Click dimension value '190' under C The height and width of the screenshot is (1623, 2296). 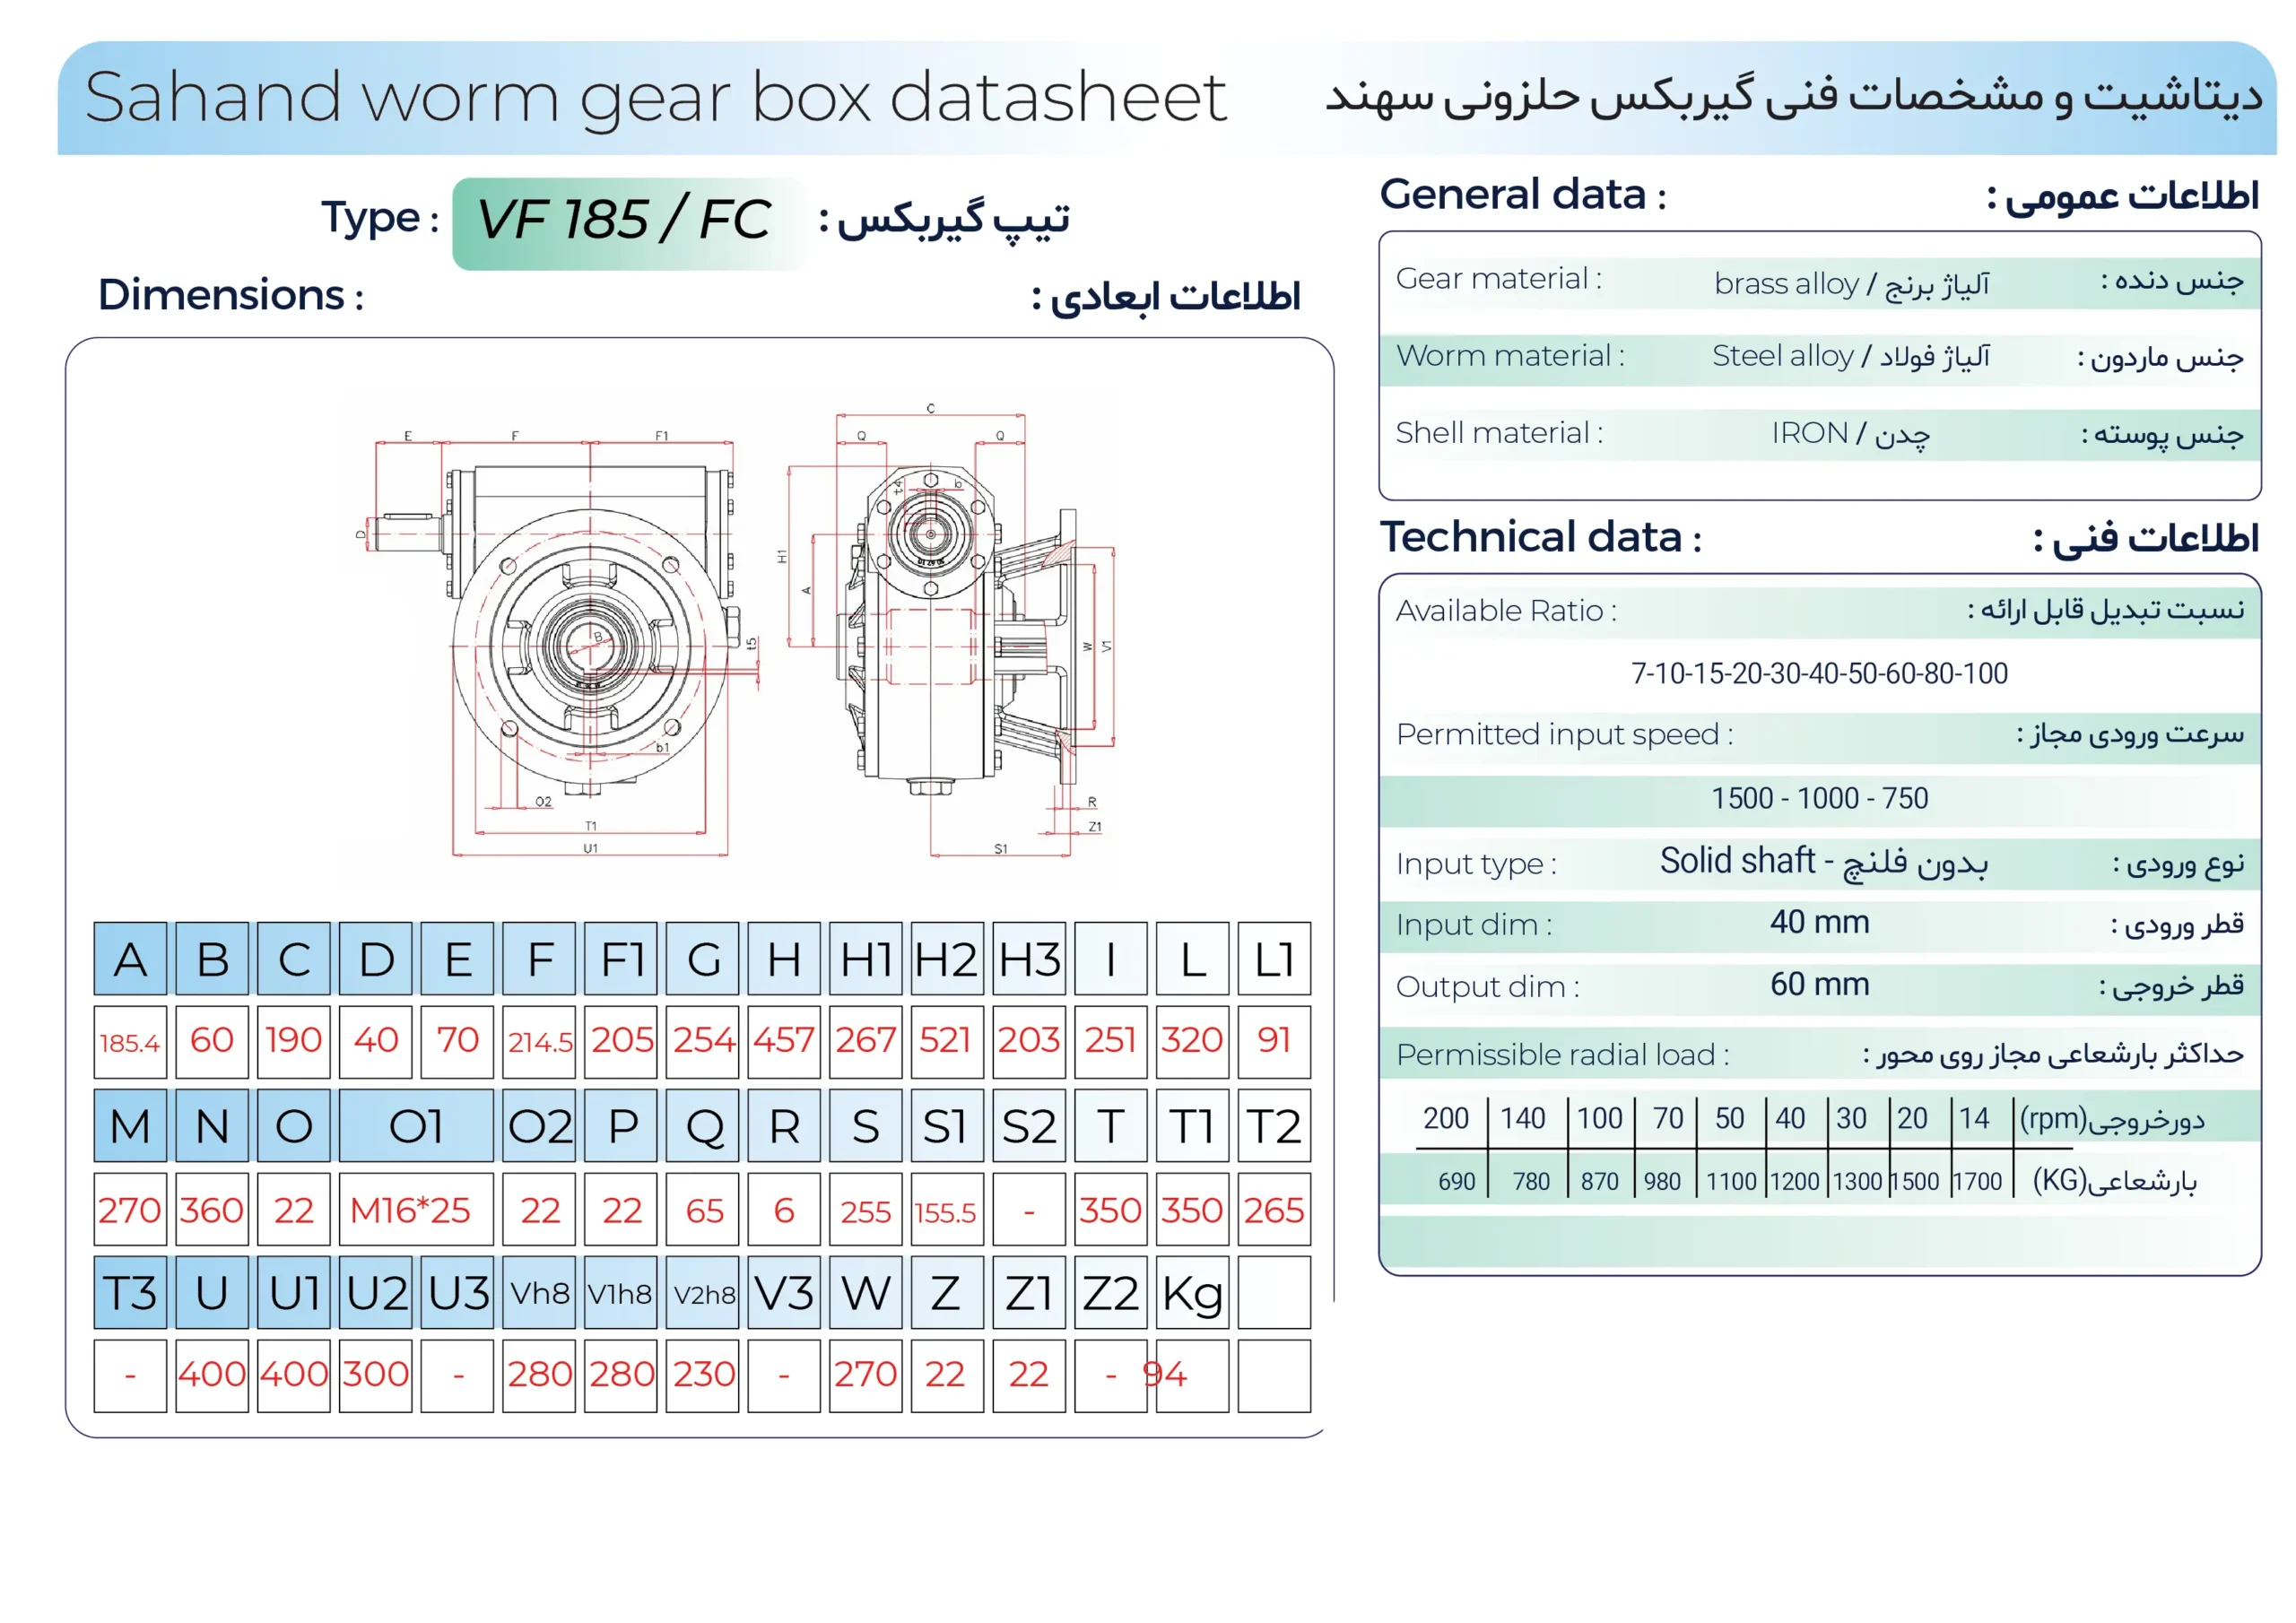point(293,1040)
